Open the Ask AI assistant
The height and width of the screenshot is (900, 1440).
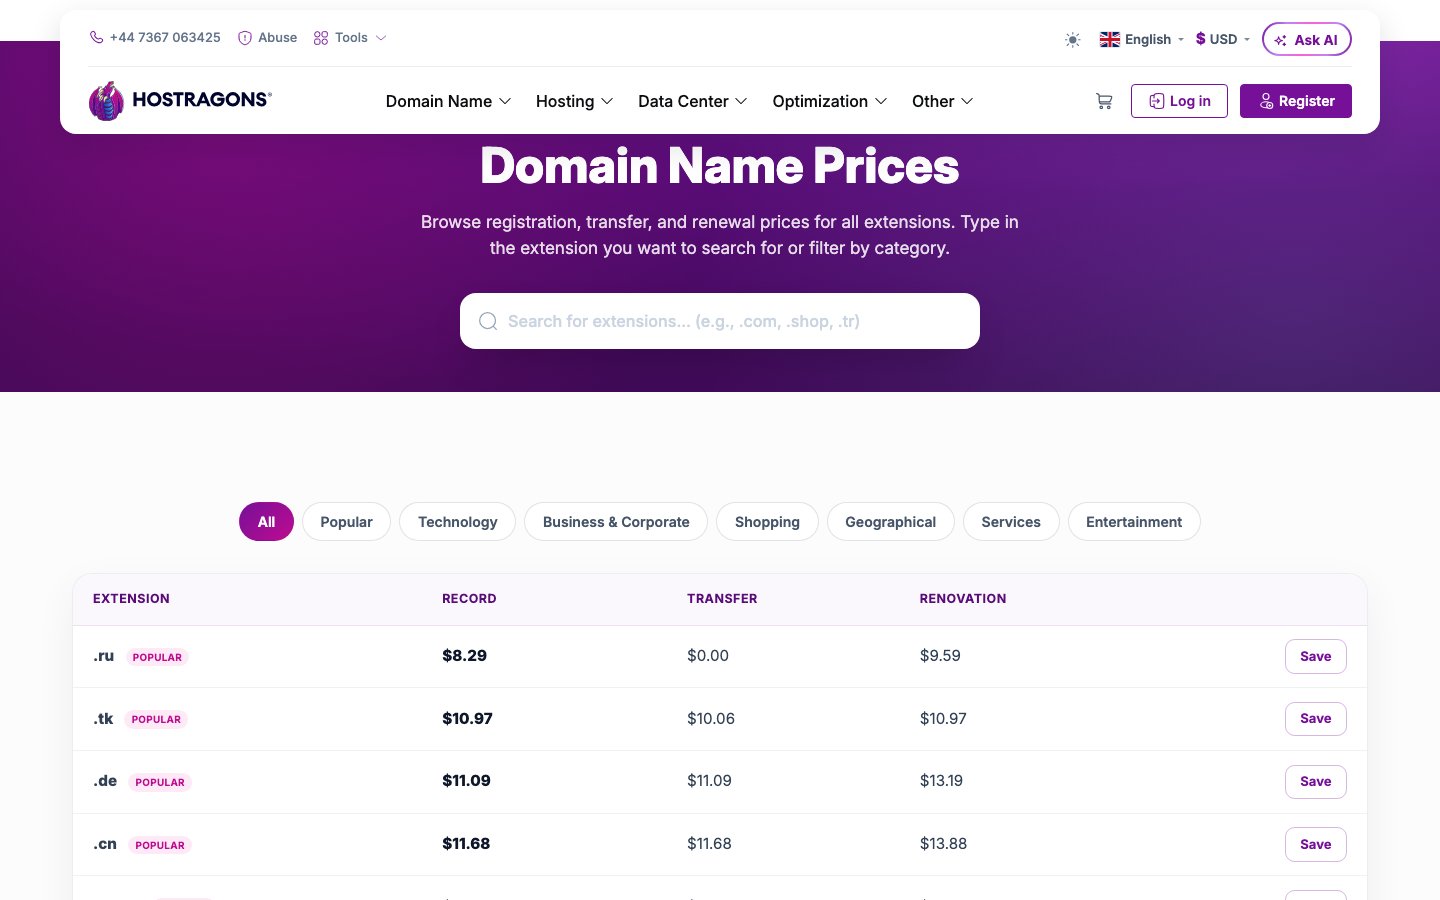click(1306, 39)
